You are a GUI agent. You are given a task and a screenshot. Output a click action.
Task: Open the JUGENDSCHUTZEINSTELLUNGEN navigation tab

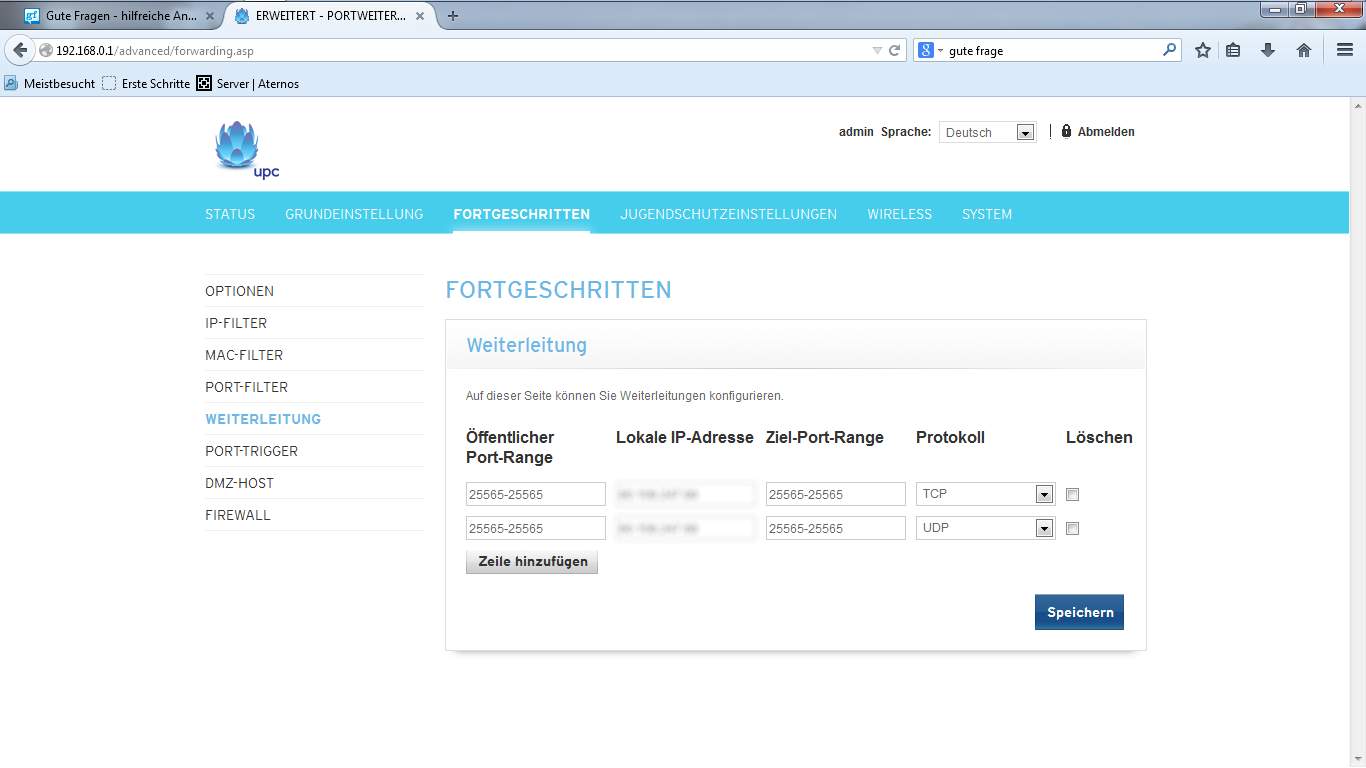728,214
